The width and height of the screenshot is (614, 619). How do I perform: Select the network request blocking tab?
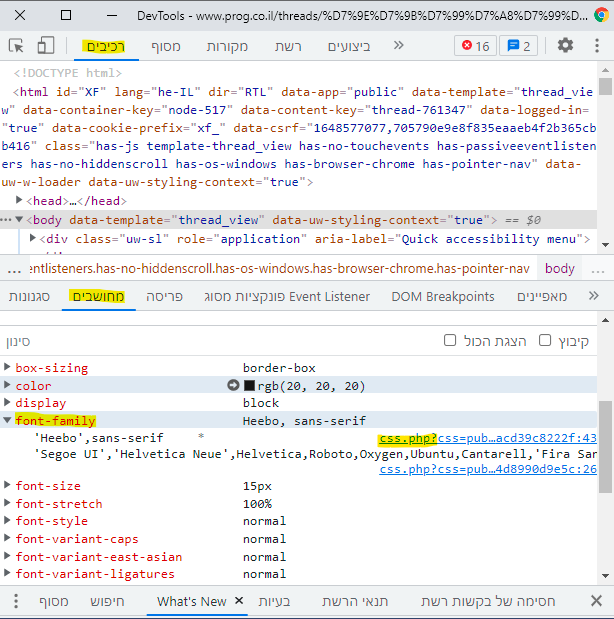[488, 601]
